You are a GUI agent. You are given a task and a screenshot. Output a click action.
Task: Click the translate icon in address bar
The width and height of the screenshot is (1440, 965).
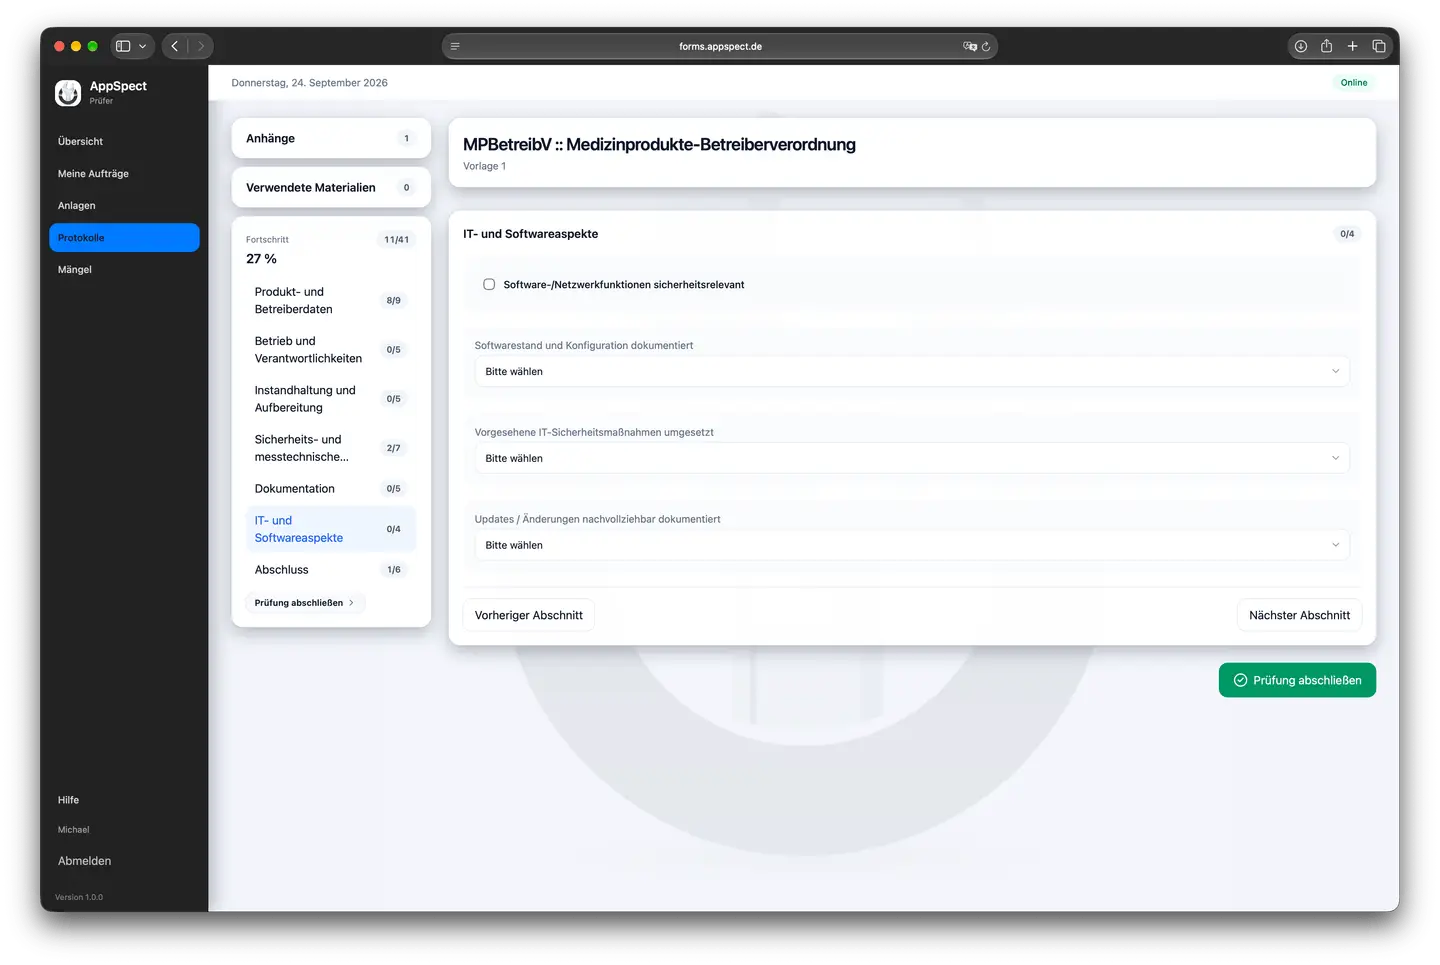point(969,46)
